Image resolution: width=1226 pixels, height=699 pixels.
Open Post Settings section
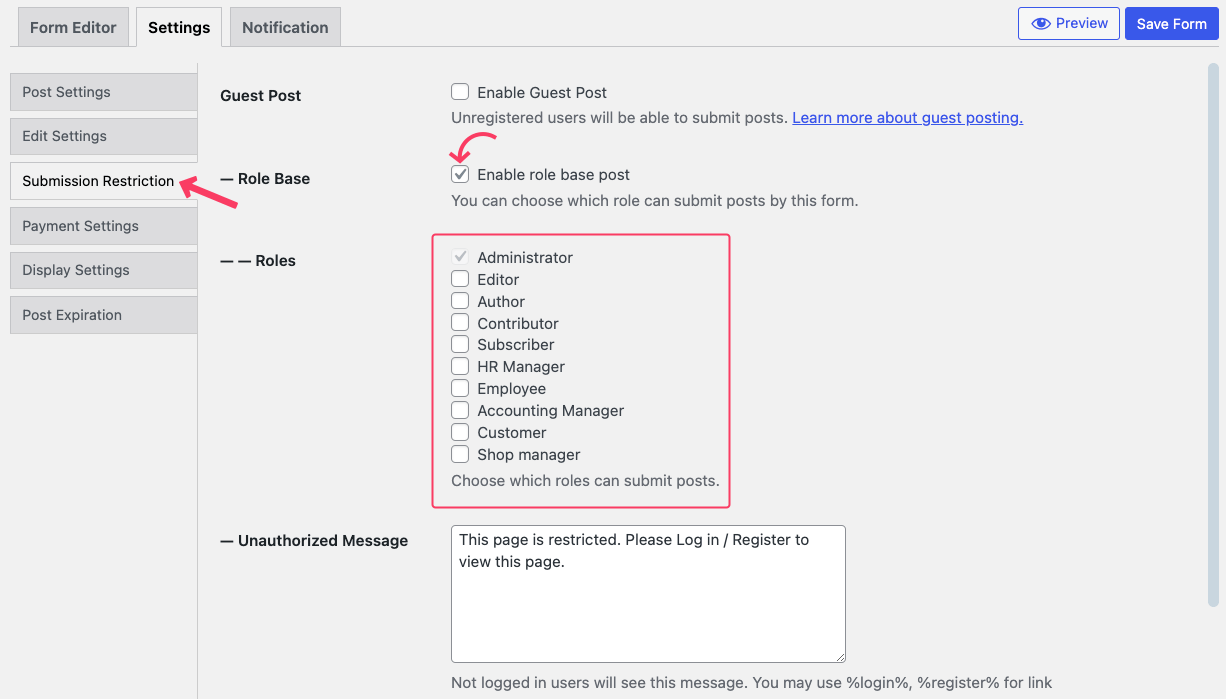pyautogui.click(x=104, y=92)
